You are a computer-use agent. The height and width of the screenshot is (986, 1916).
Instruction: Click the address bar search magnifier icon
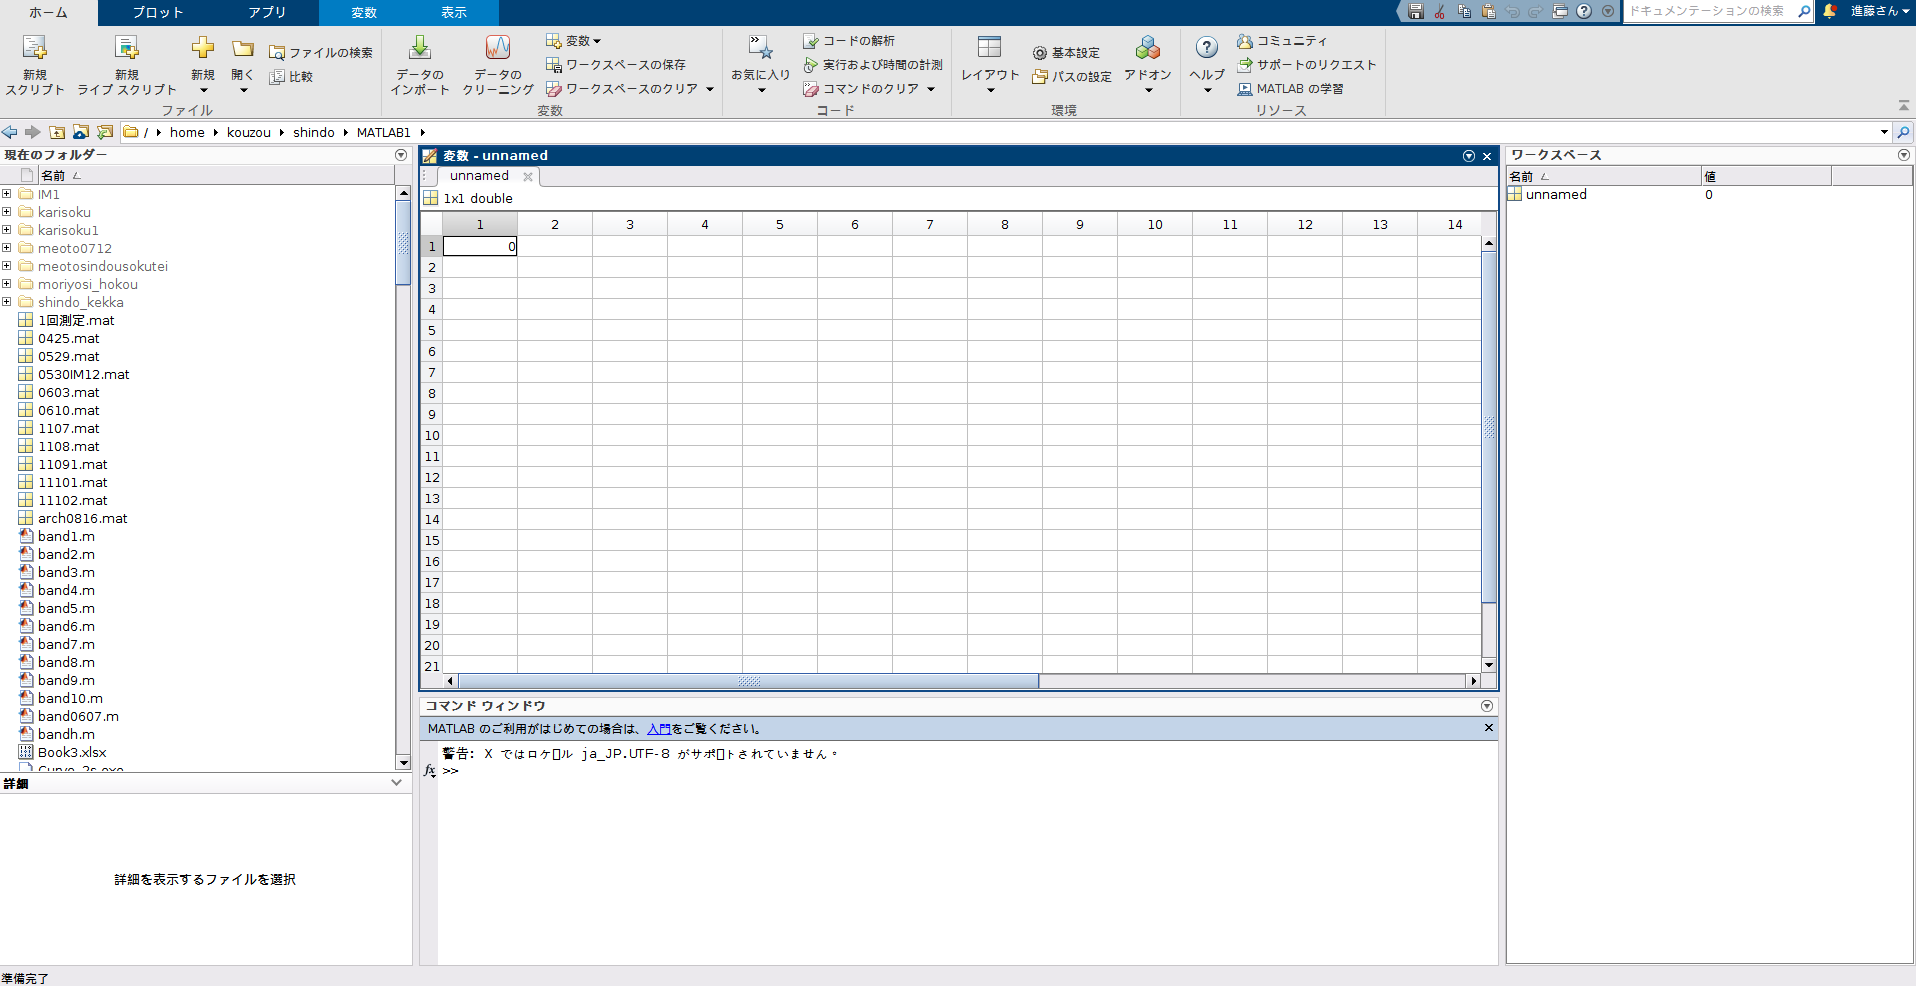coord(1903,132)
